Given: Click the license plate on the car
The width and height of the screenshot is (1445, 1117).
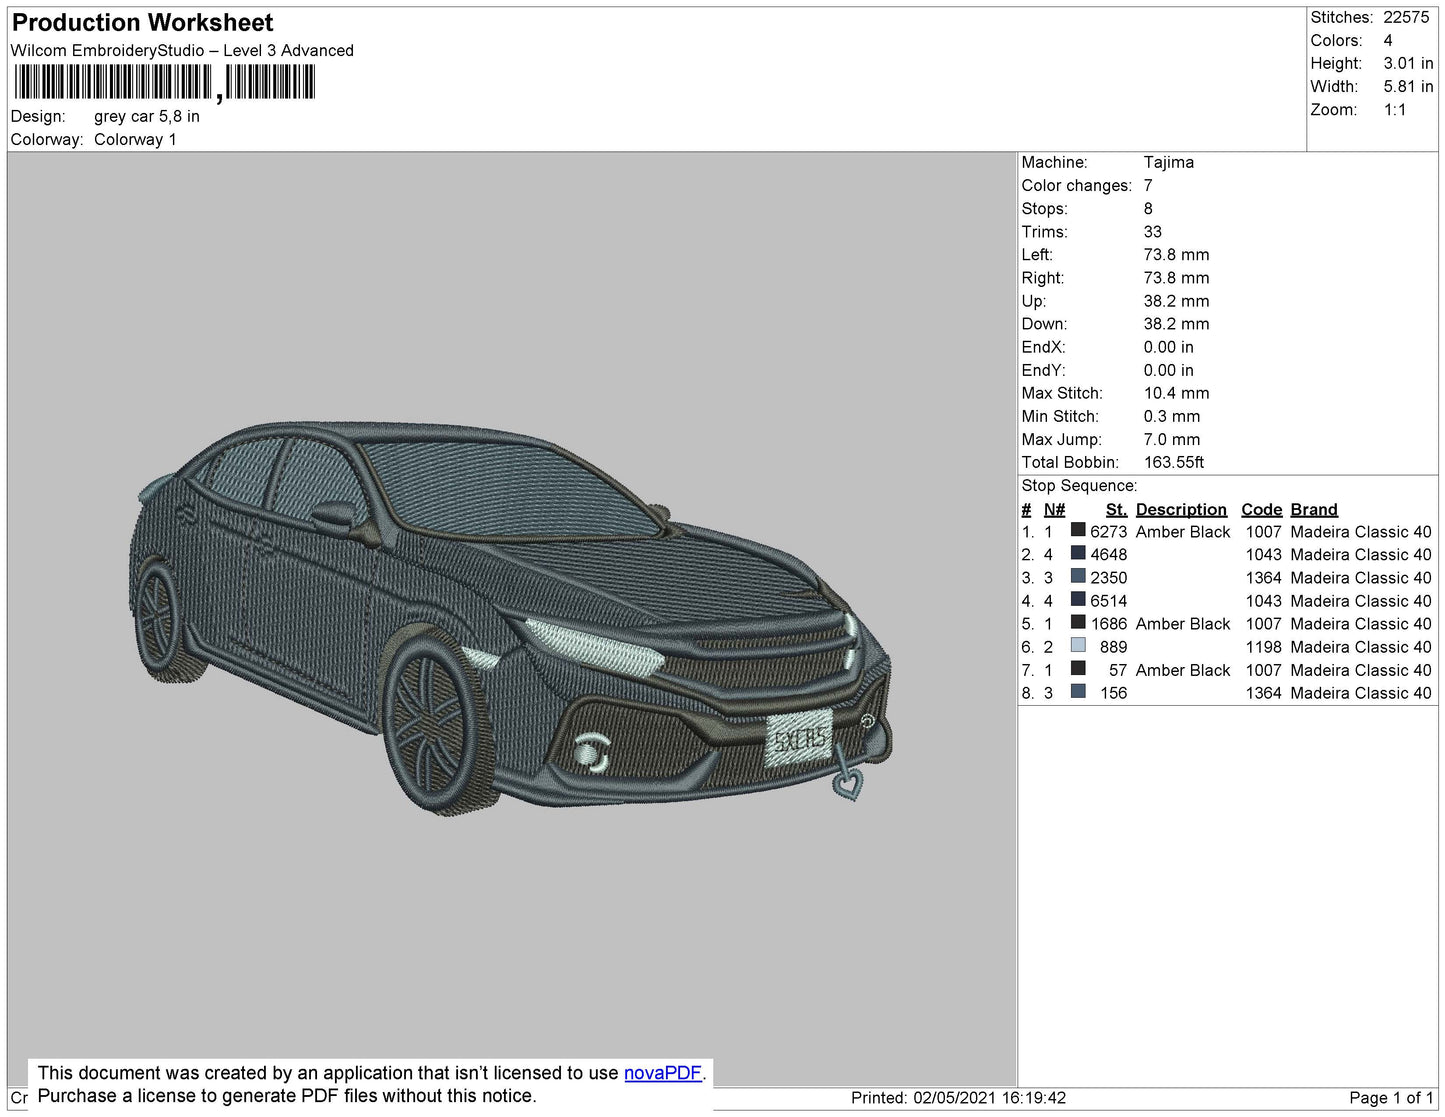Looking at the screenshot, I should (798, 741).
